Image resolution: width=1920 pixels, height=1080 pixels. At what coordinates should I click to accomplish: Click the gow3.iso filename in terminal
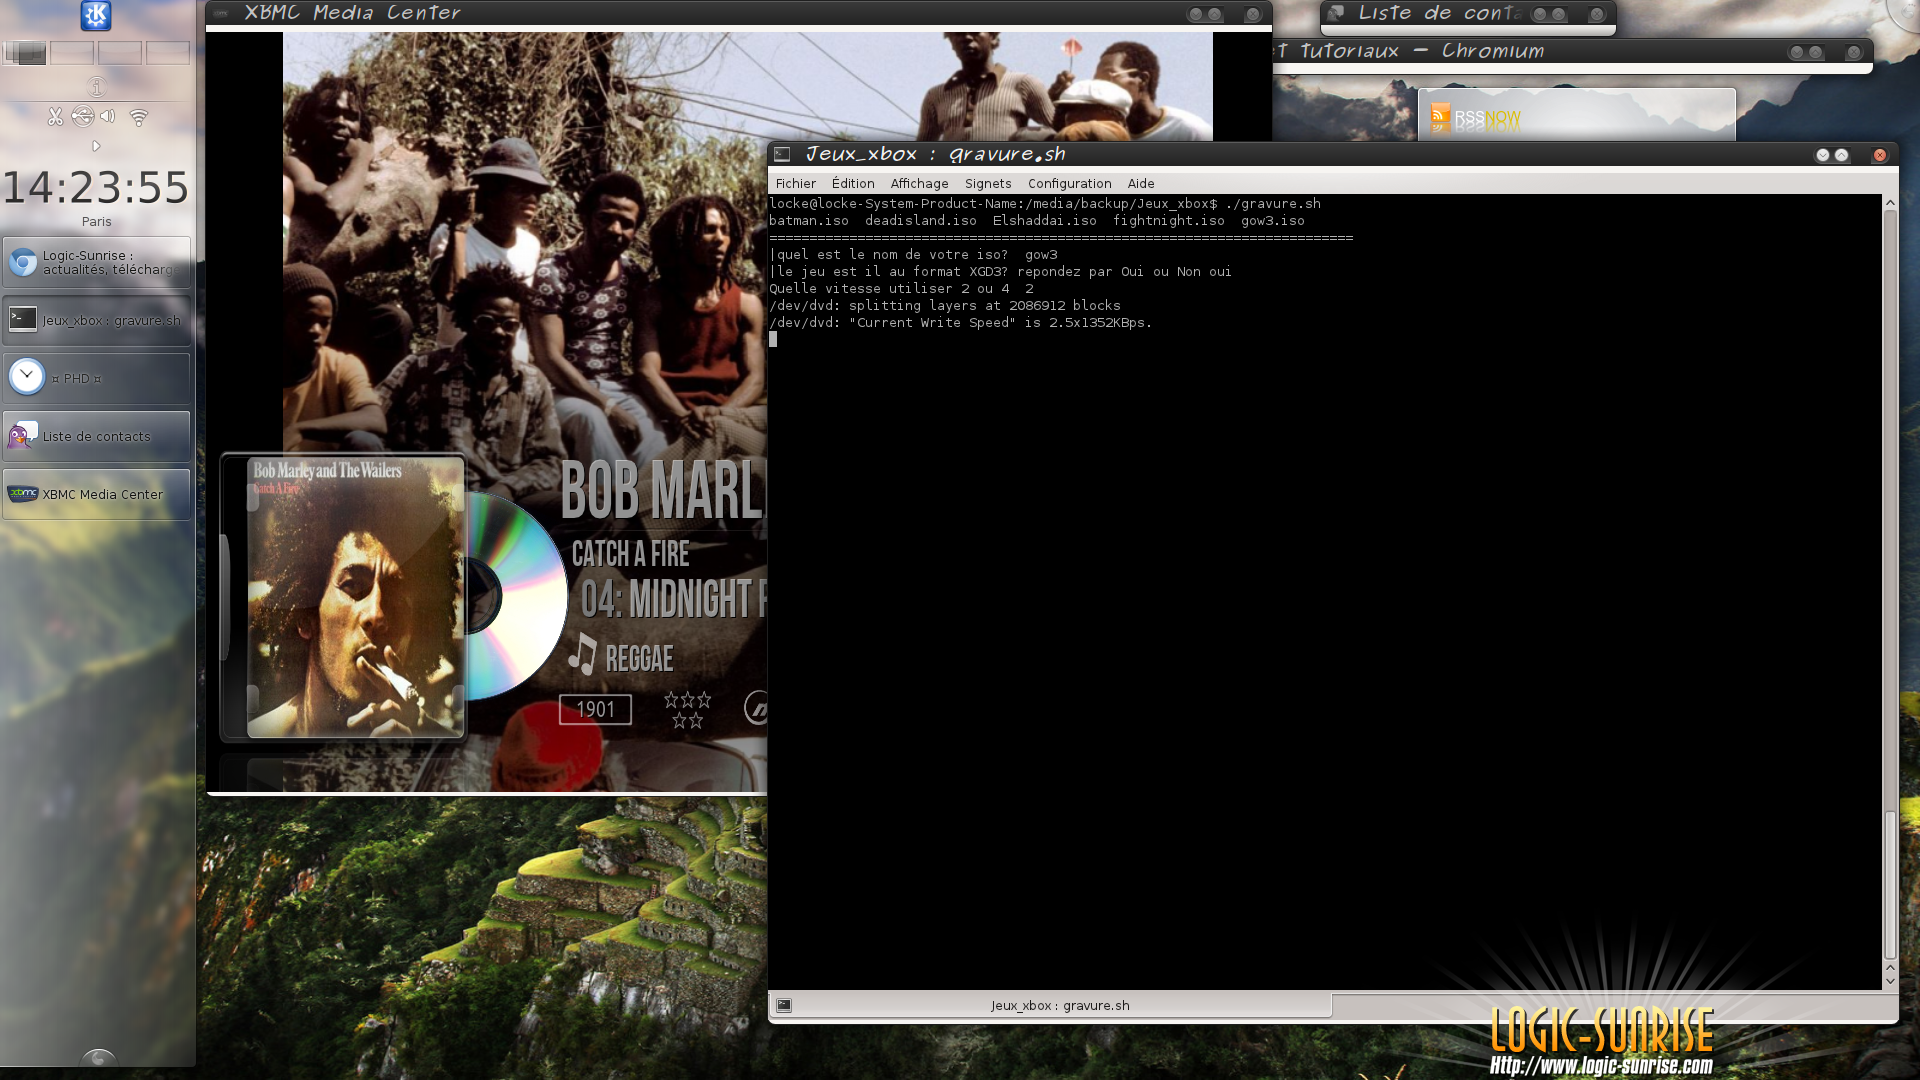(x=1272, y=221)
